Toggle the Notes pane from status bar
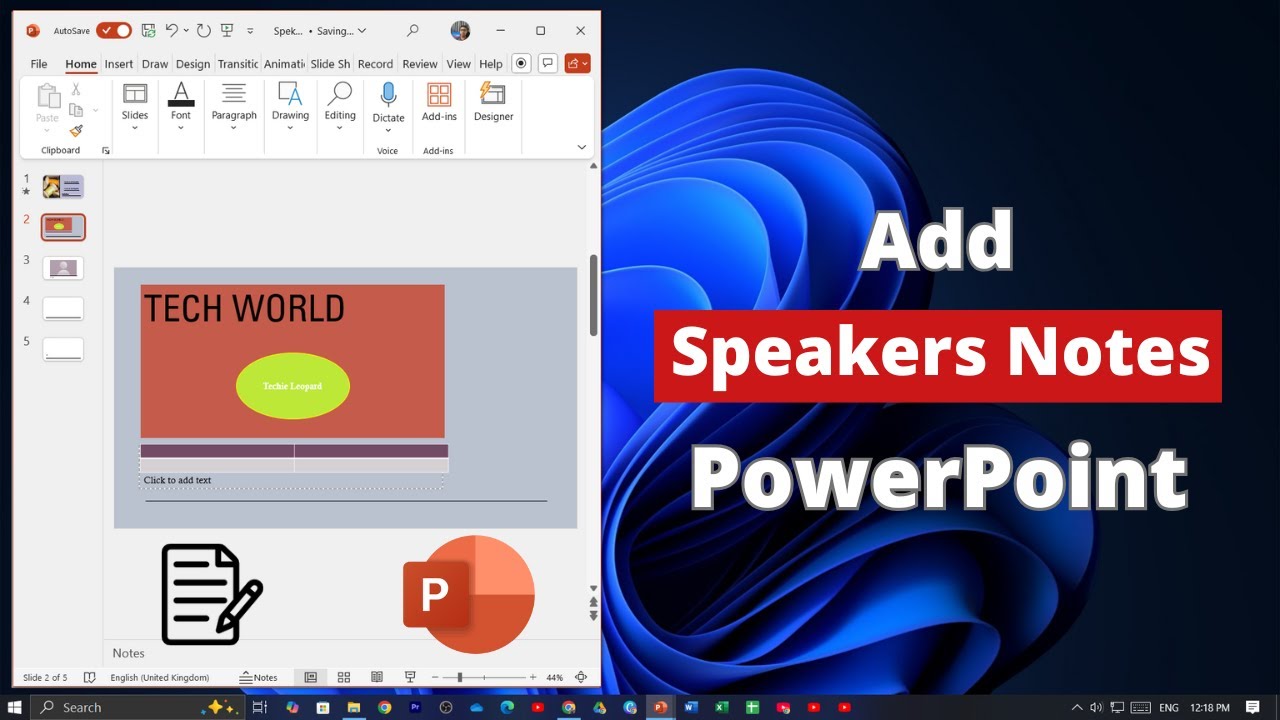1280x720 pixels. [259, 677]
